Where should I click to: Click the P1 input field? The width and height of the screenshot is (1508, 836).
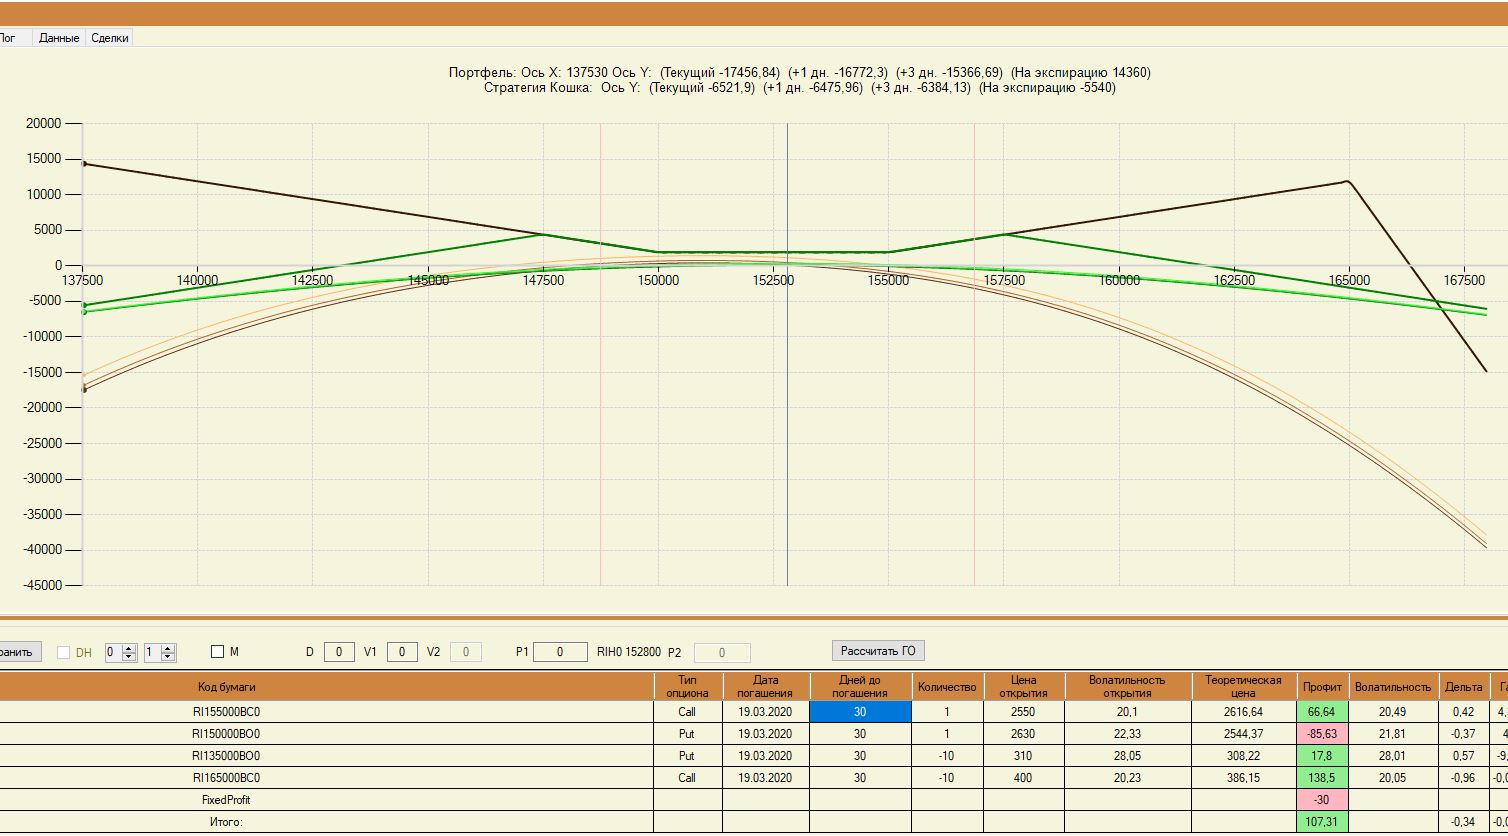point(560,652)
